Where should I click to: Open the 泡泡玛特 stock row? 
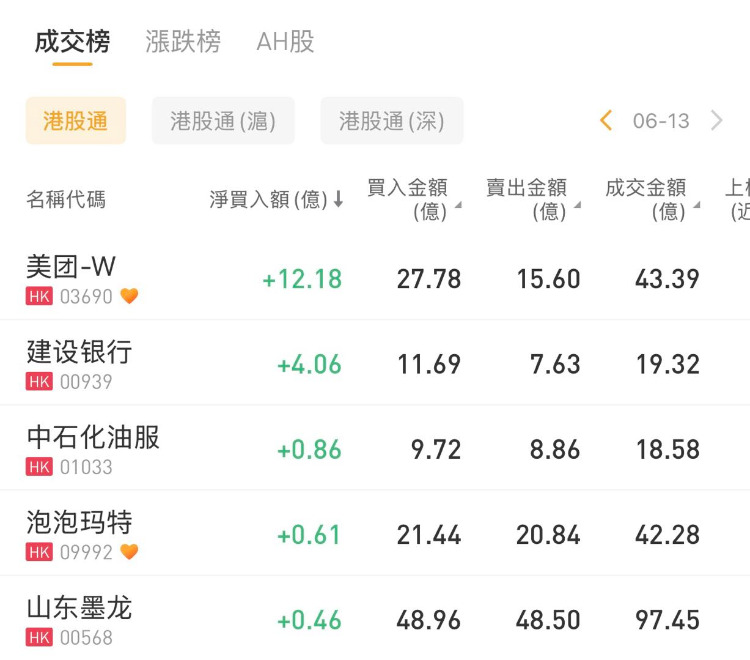coord(375,533)
